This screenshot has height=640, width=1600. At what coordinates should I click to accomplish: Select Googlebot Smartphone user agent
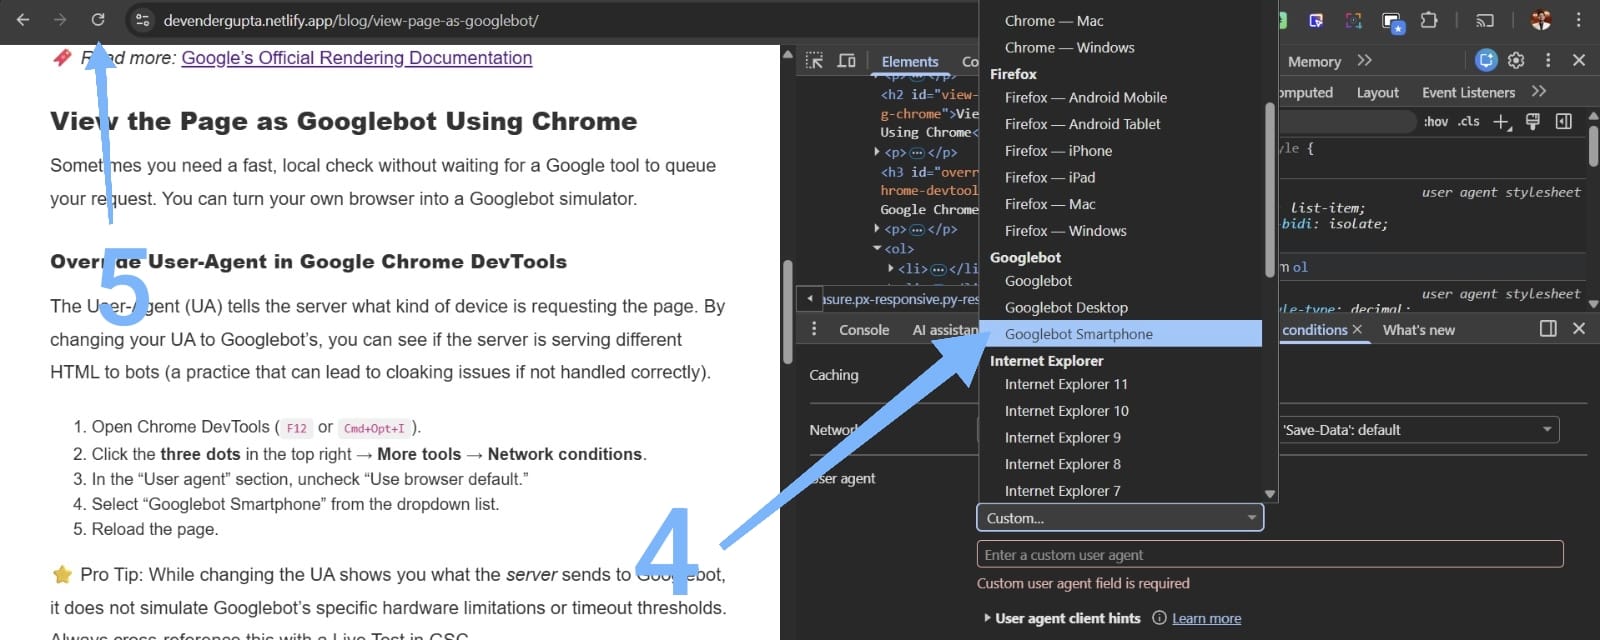[1120, 334]
